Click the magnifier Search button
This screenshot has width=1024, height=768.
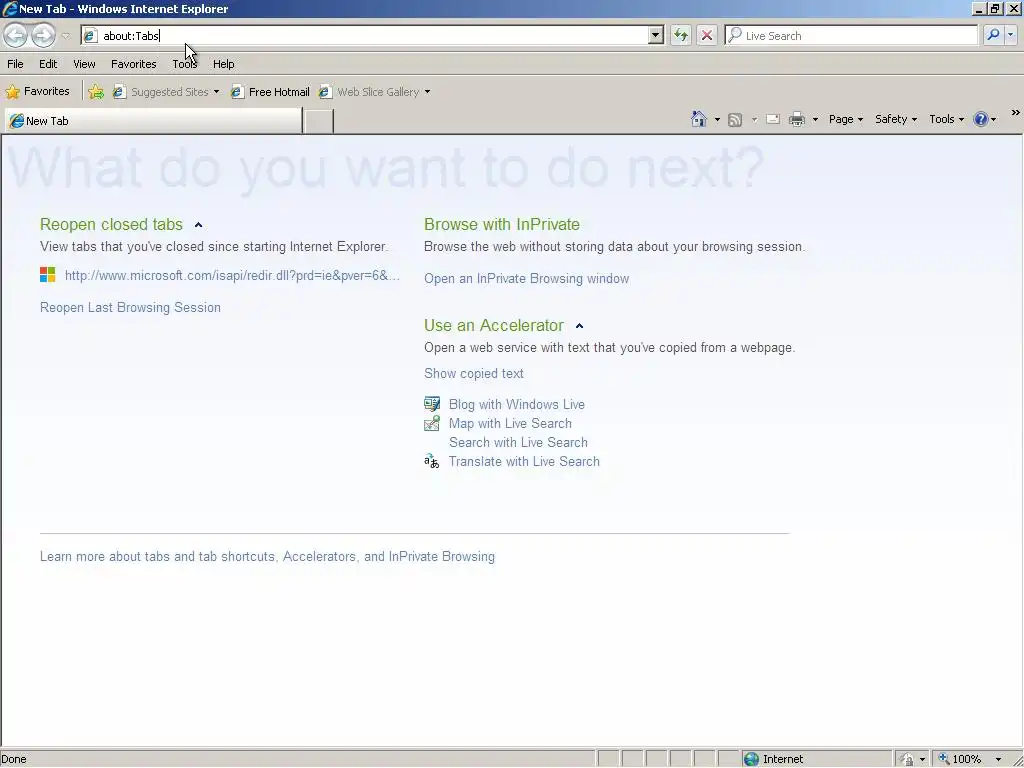coord(993,35)
